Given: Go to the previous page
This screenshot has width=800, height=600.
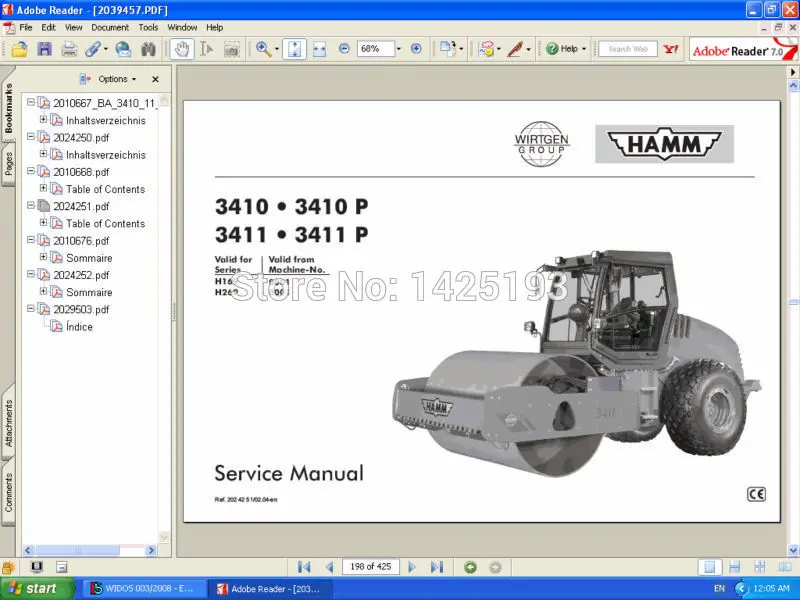Looking at the screenshot, I should tap(330, 567).
